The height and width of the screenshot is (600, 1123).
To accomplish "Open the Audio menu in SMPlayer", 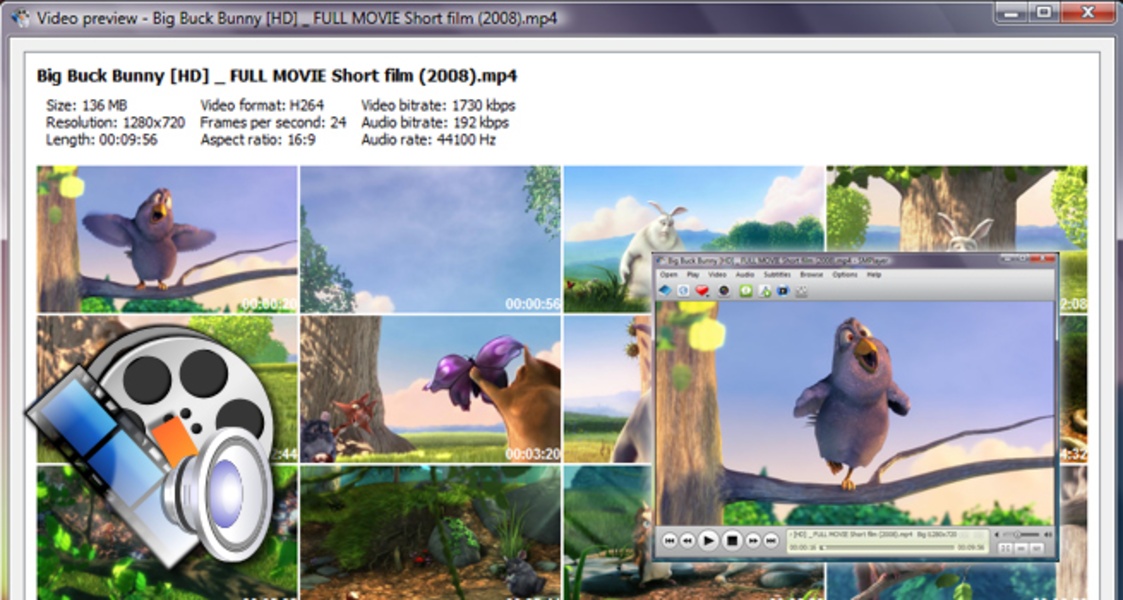I will (x=745, y=274).
